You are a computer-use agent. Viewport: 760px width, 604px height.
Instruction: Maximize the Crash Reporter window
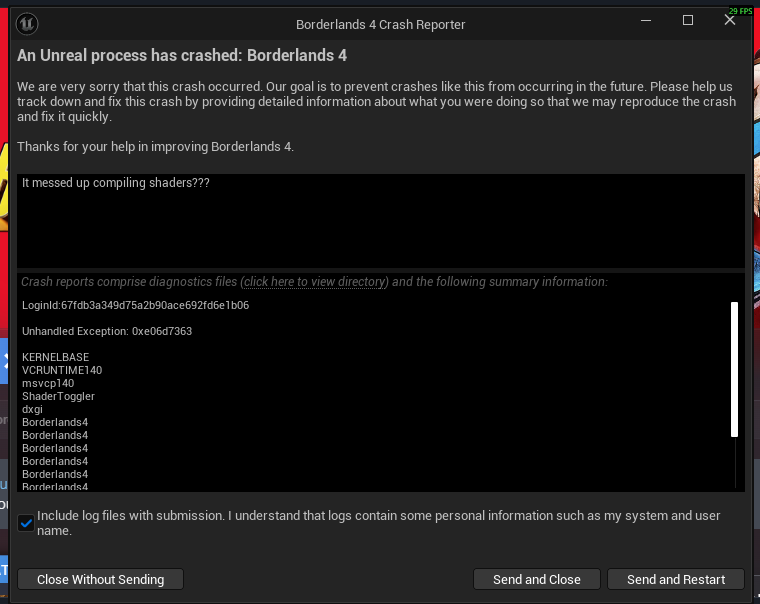point(688,20)
